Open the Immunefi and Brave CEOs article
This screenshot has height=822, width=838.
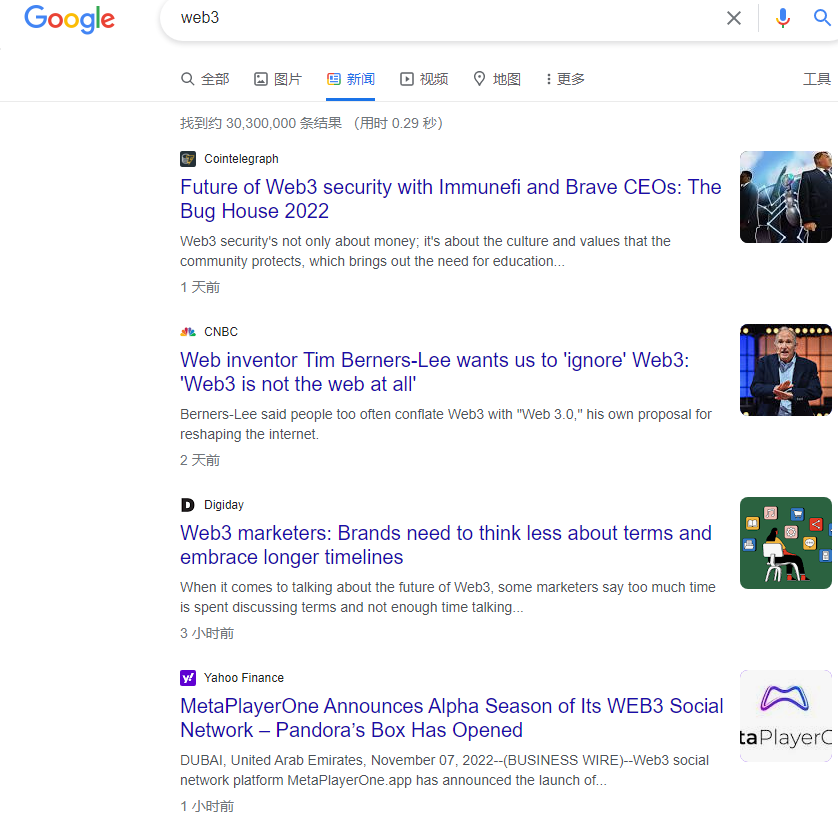pos(450,199)
